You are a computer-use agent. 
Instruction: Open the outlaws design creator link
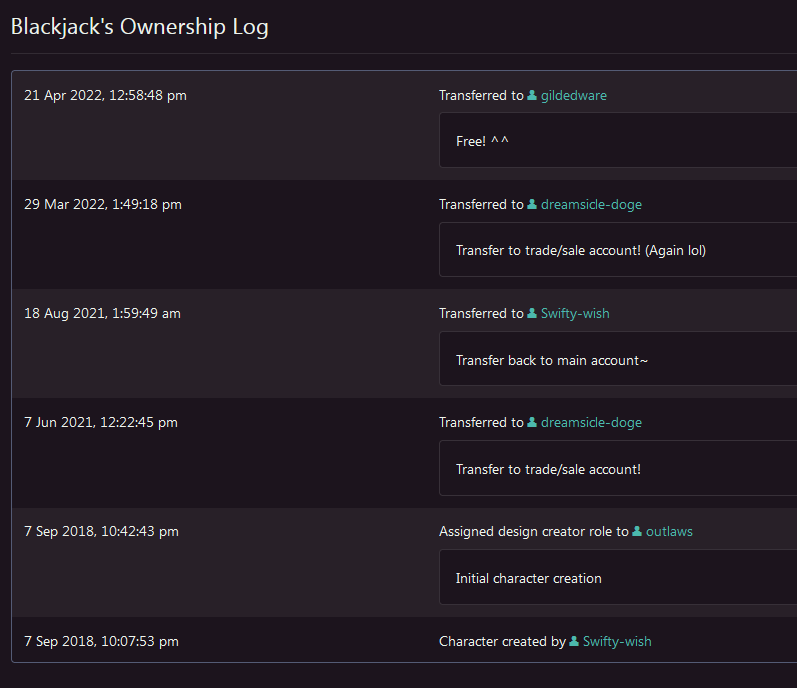669,532
